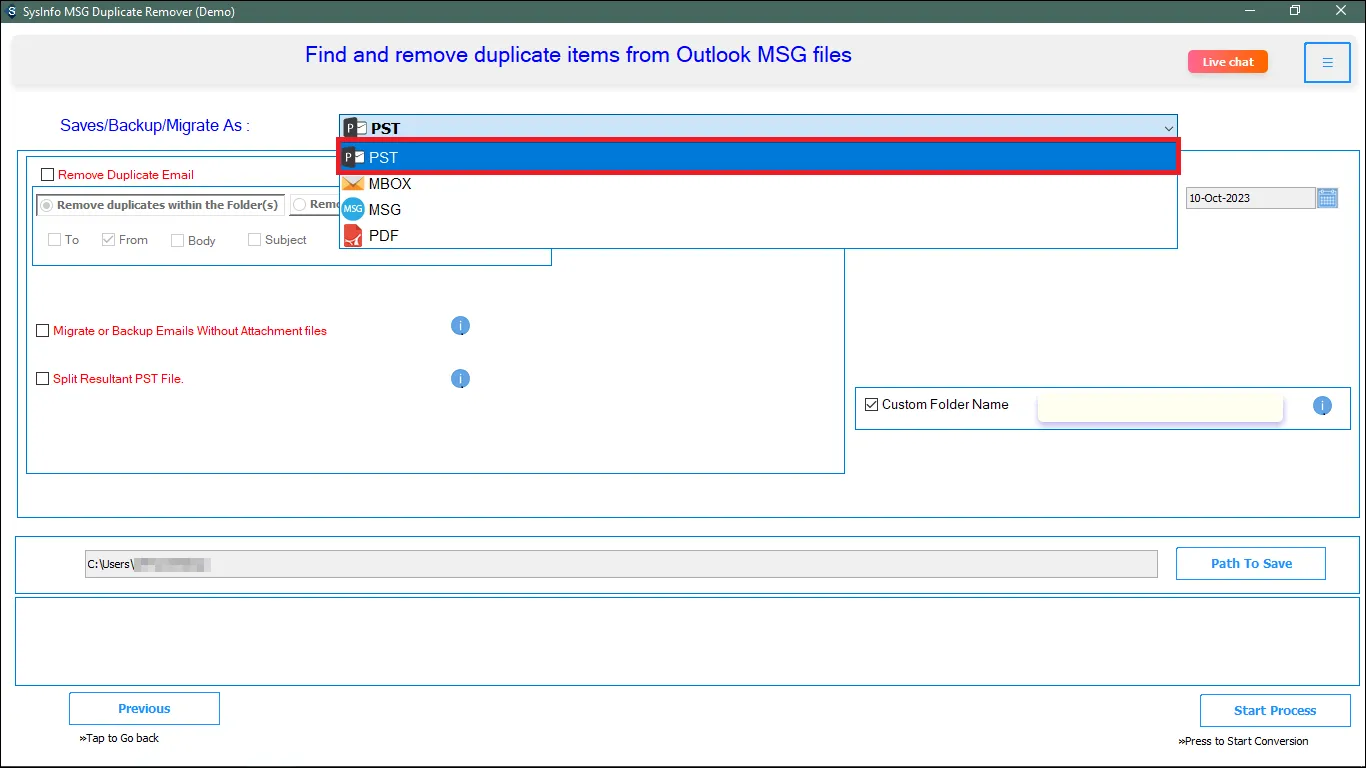Enable Migrate or Backup Emails Without Attachment
The image size is (1366, 768).
42,331
